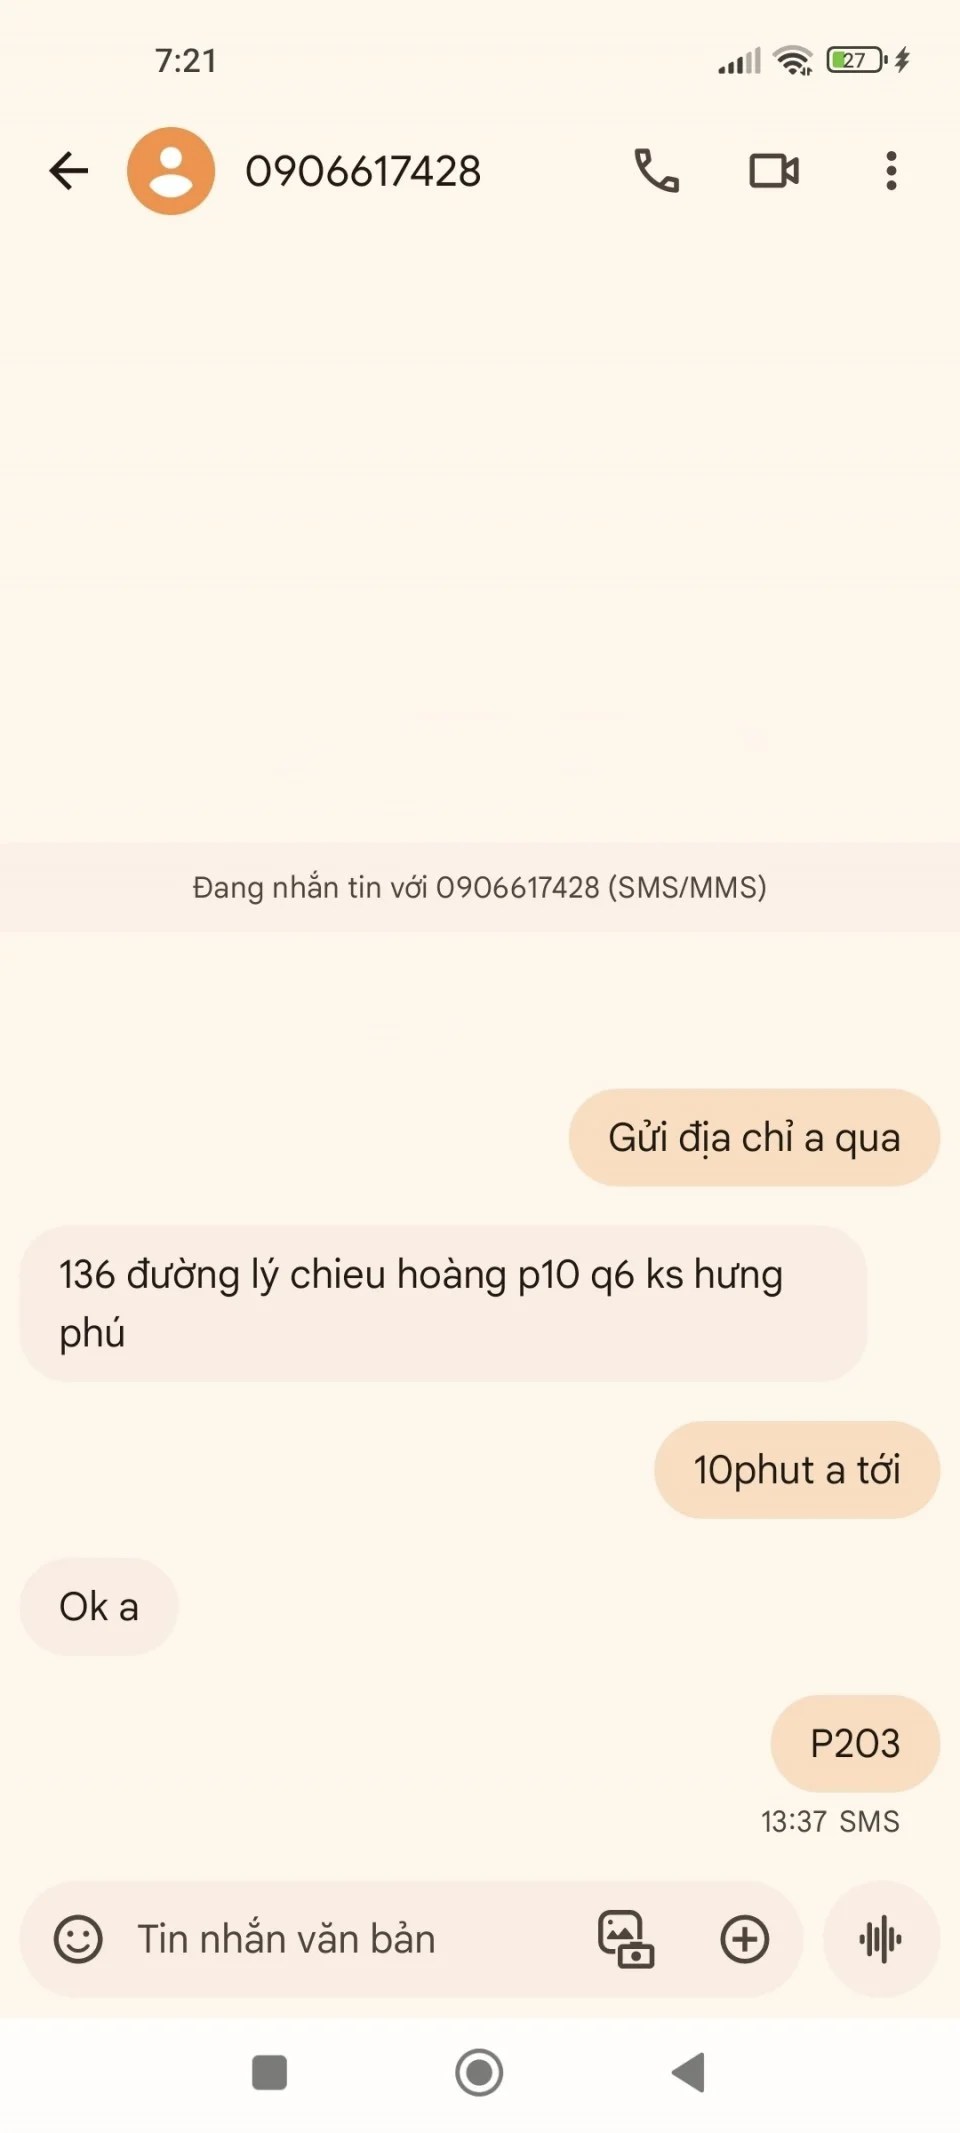The image size is (960, 2133).
Task: Tap the 13:37 SMS timestamp
Action: 830,1821
